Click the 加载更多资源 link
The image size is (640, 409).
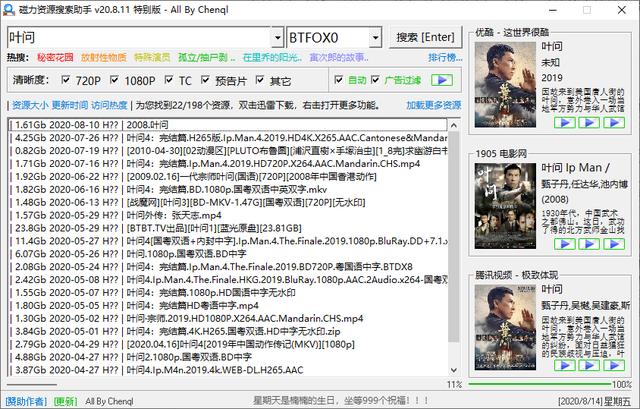[434, 105]
